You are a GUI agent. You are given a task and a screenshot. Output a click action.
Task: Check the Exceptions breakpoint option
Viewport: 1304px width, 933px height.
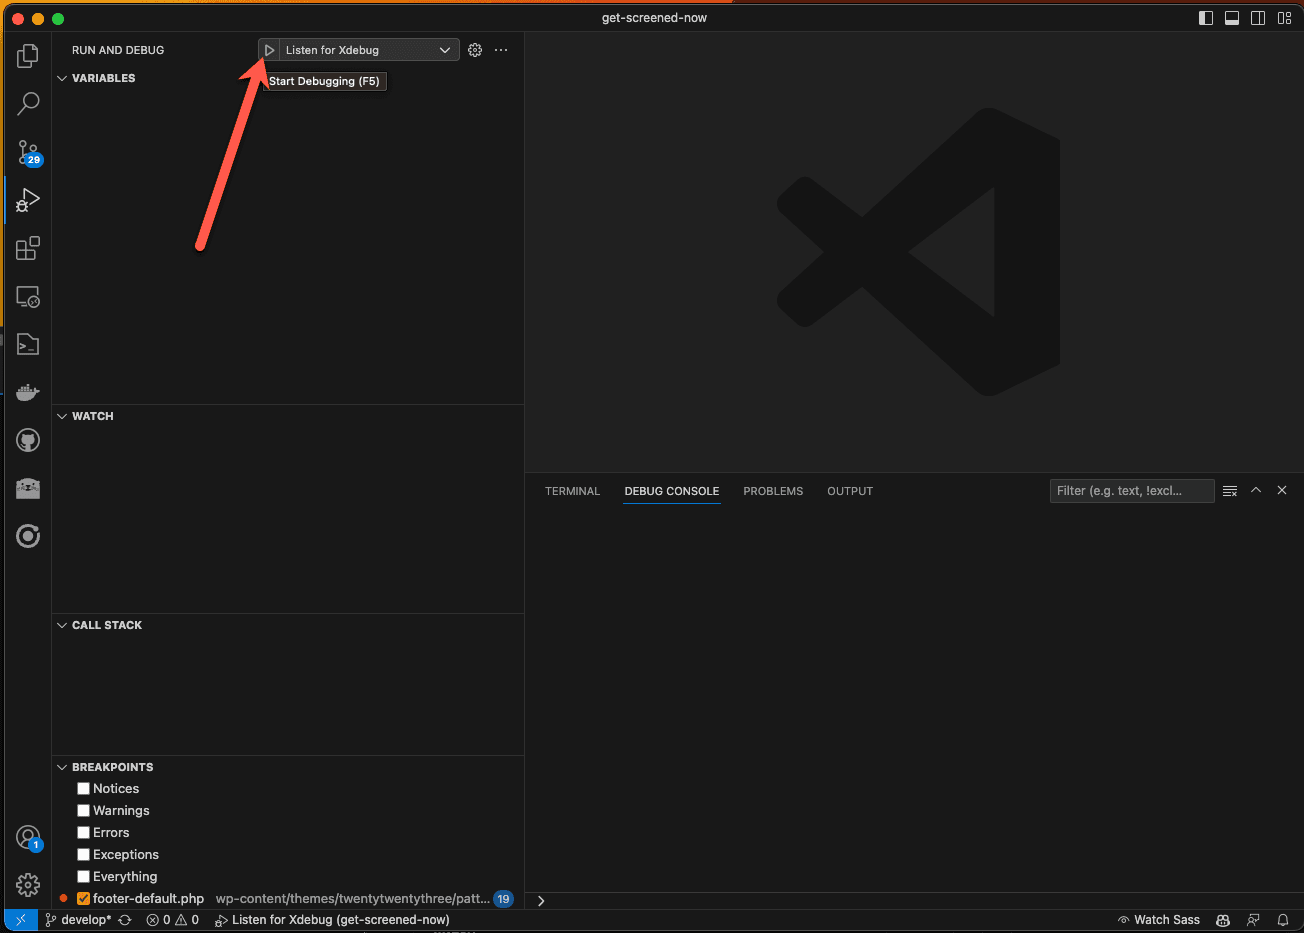coord(83,854)
